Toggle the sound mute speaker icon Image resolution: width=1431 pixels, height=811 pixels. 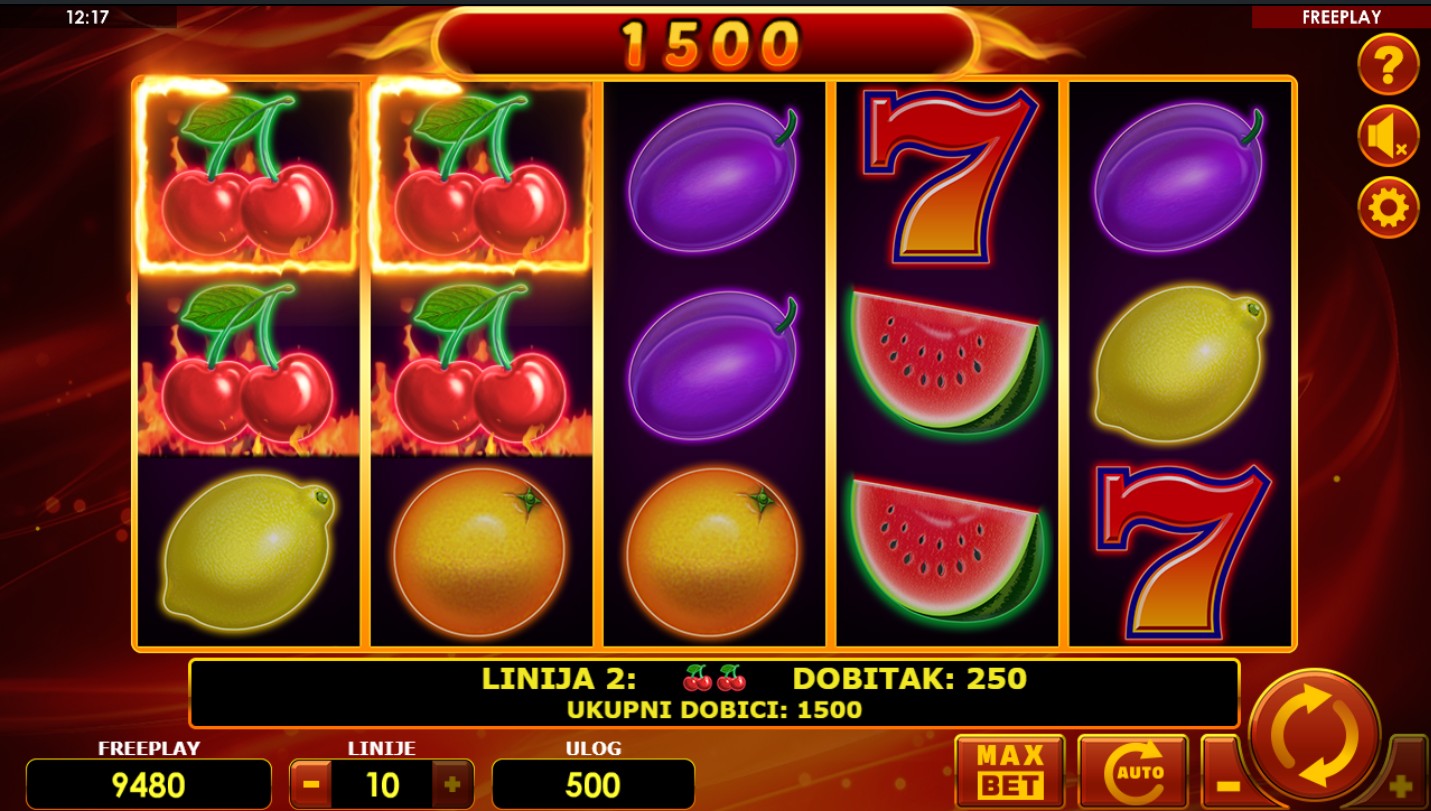tap(1388, 136)
